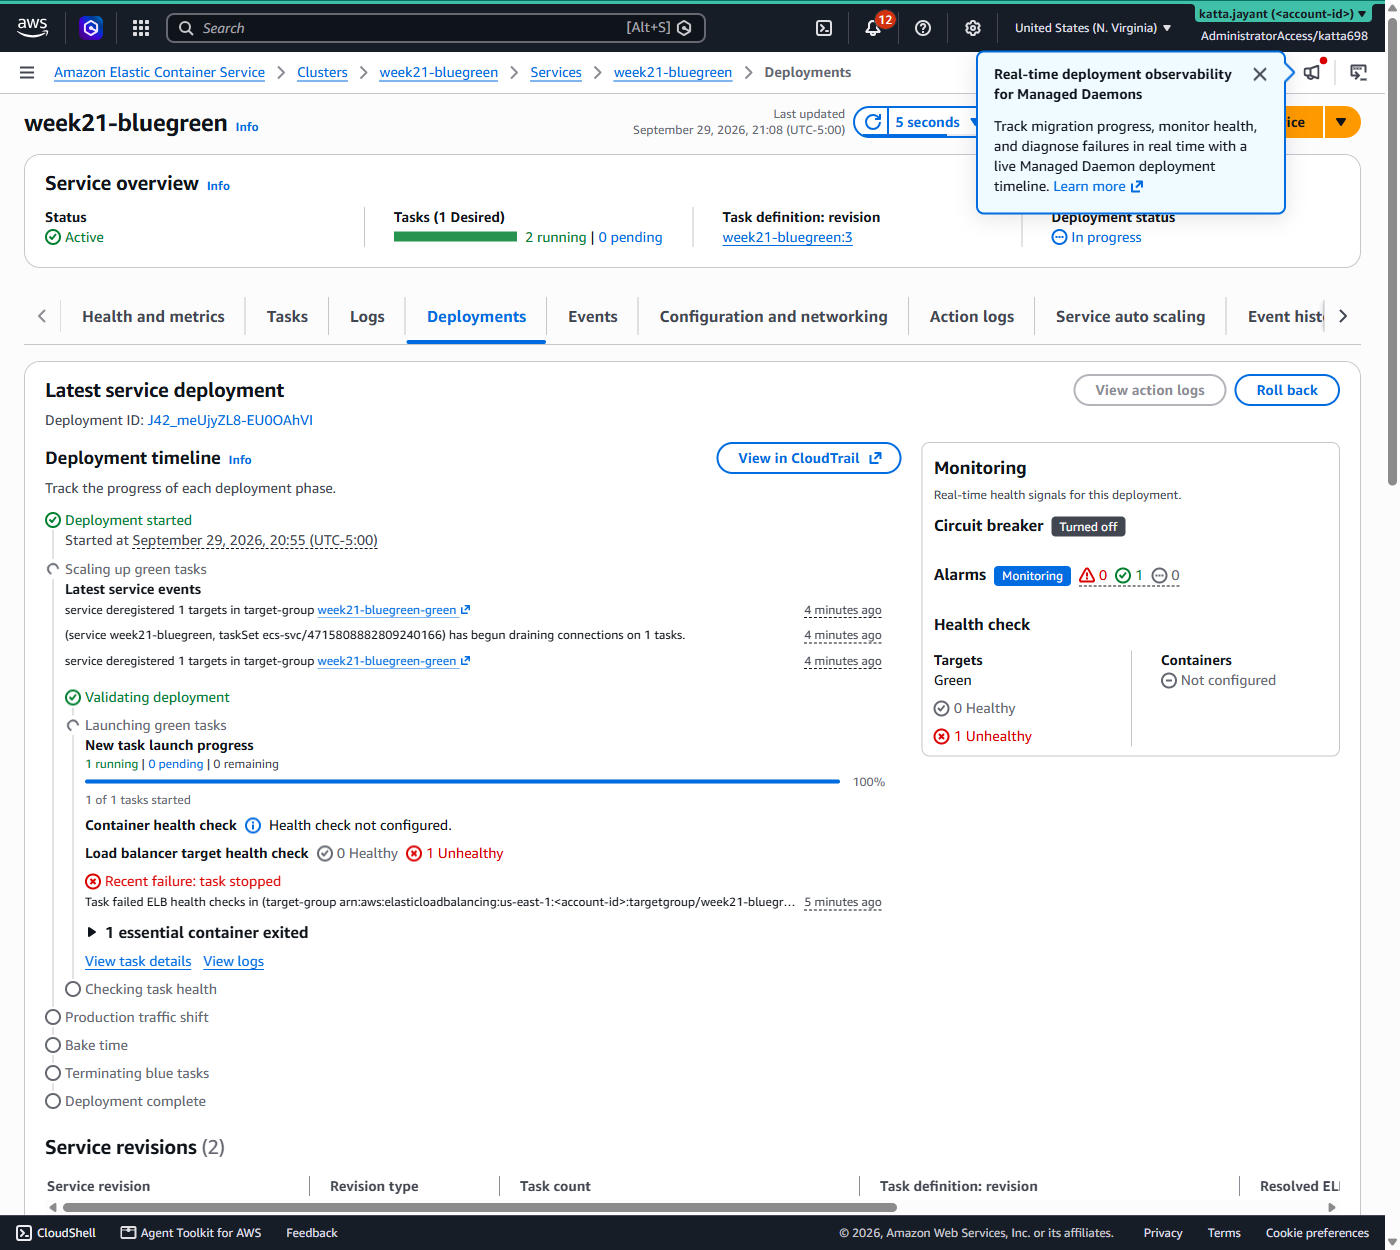Click the external link icon in View in CloudTrail
Screen dimensions: 1400x1250
point(875,458)
